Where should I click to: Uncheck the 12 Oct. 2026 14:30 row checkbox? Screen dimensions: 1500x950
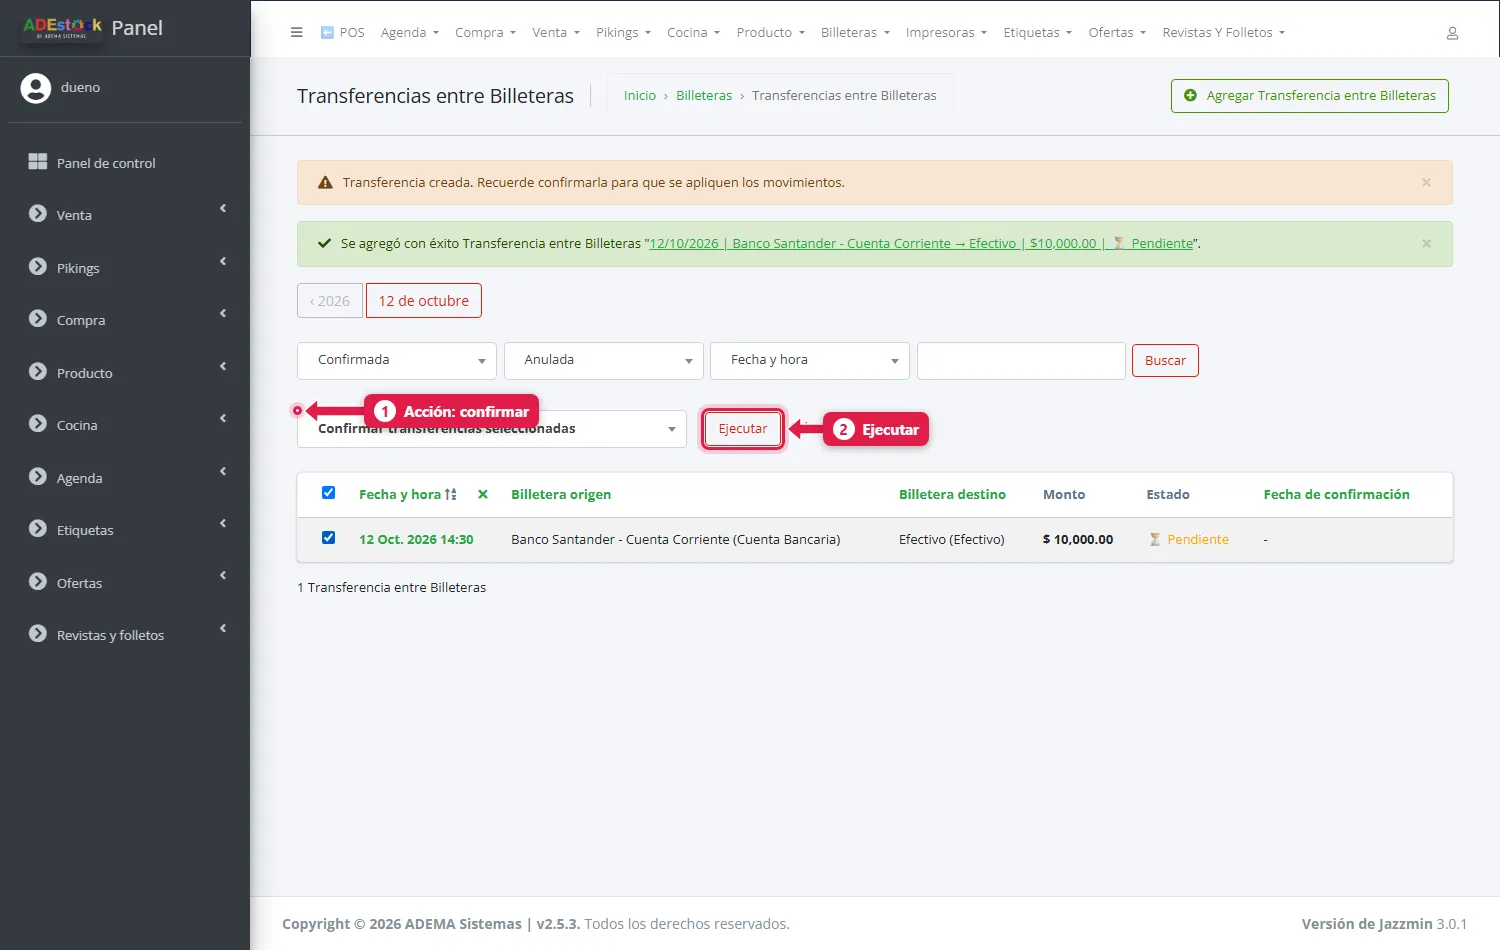click(328, 537)
